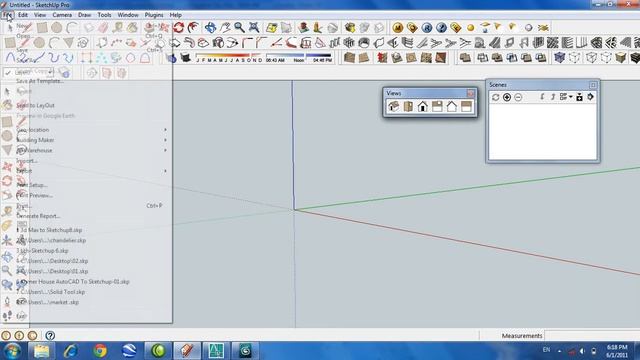Switch to Back view in Views panel
Viewport: 640px width, 360px height.
click(451, 107)
